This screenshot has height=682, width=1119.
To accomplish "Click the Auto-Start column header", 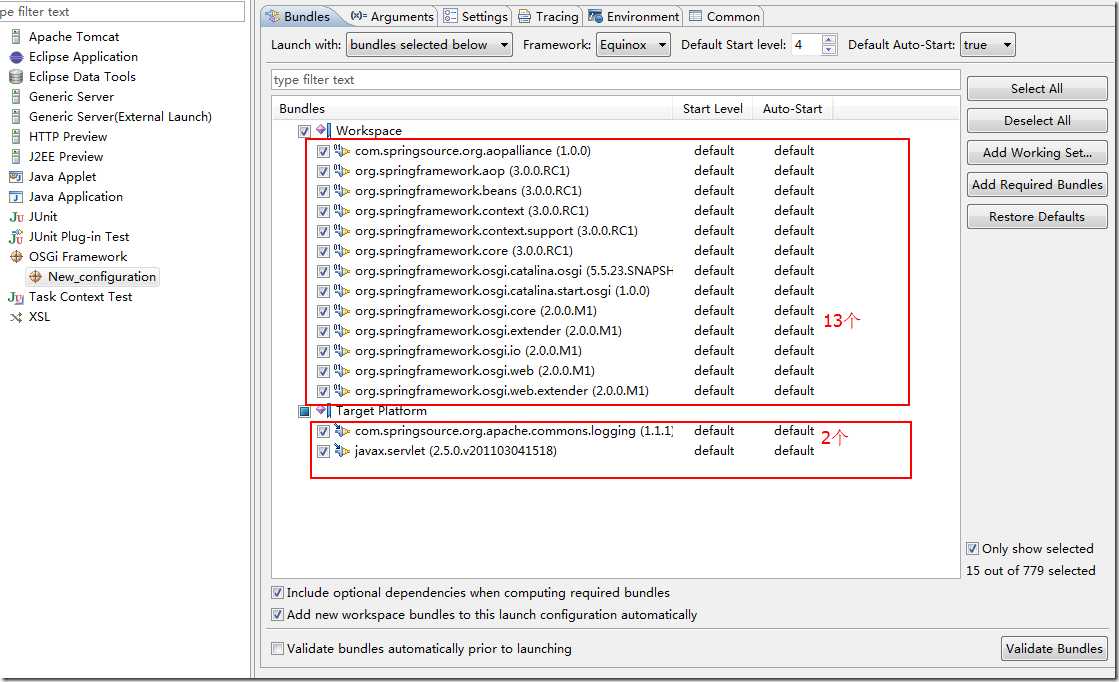I will point(792,108).
